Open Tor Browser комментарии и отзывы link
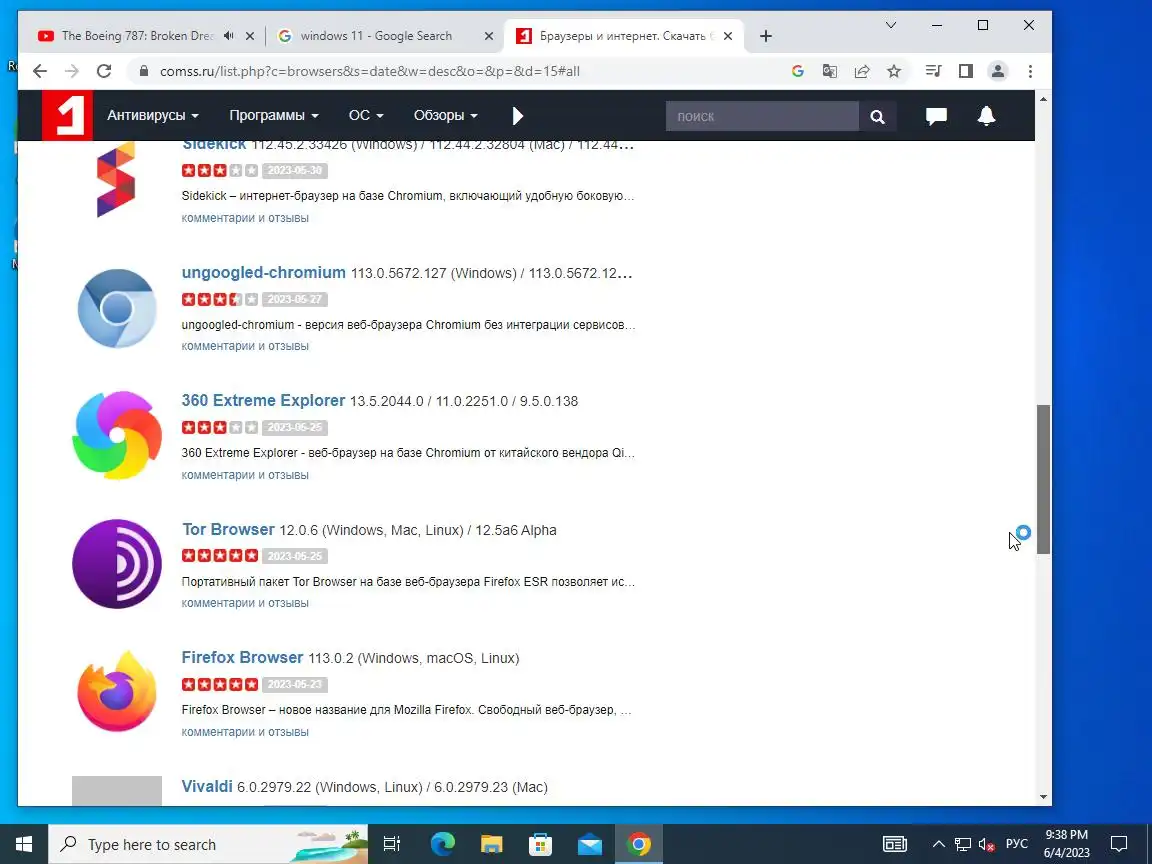Viewport: 1152px width, 864px height. click(x=245, y=602)
